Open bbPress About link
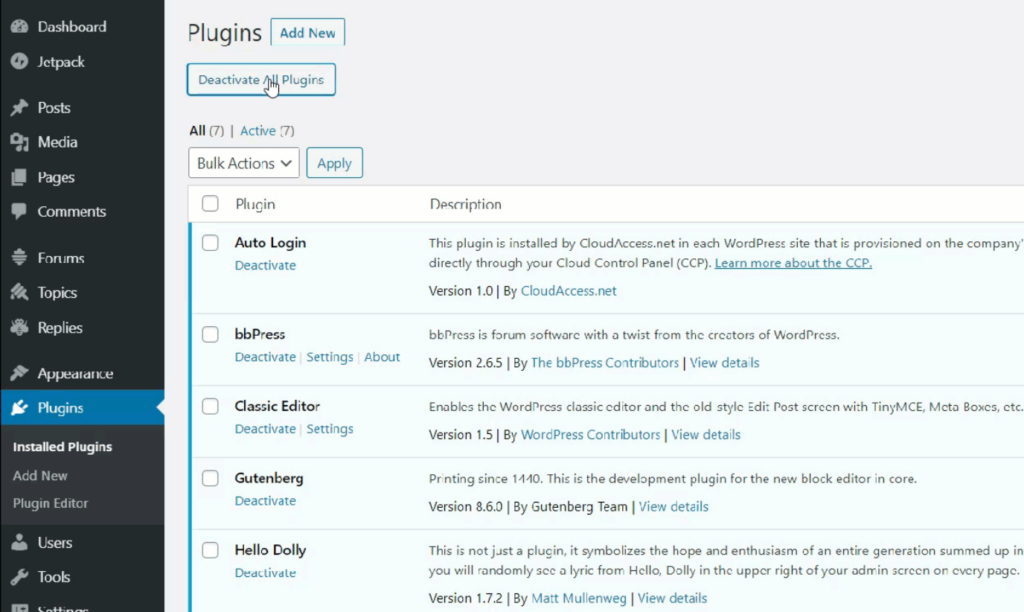Screen dimensions: 1024x612 click(x=382, y=357)
